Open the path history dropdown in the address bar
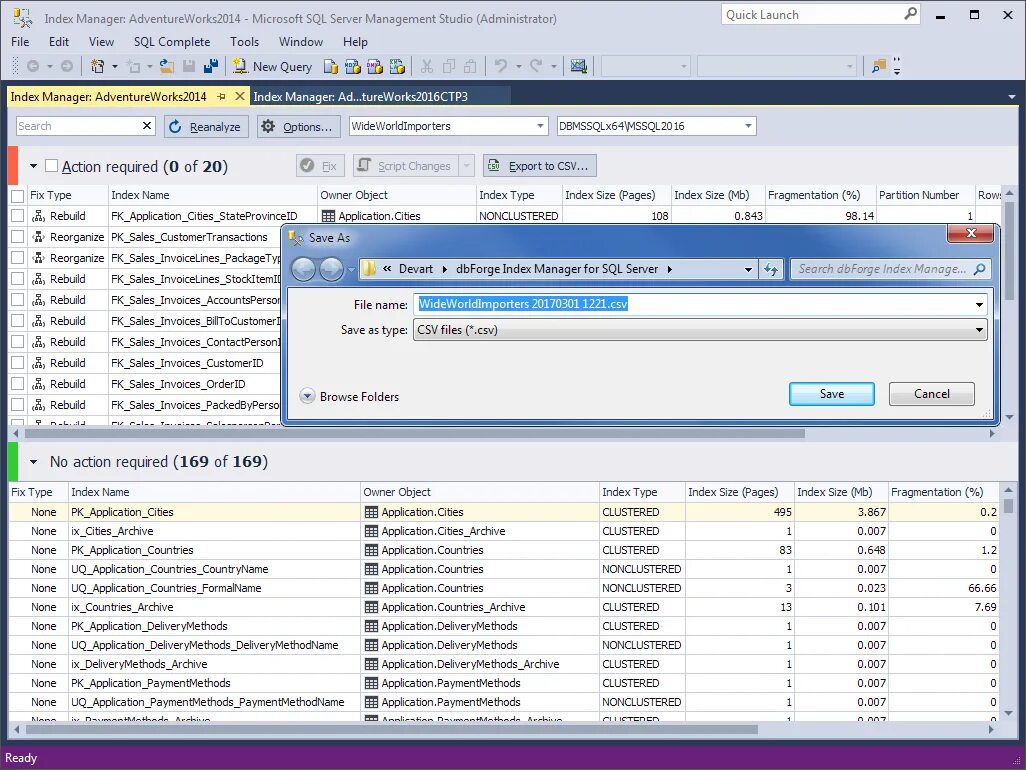The width and height of the screenshot is (1026, 770). click(x=748, y=269)
